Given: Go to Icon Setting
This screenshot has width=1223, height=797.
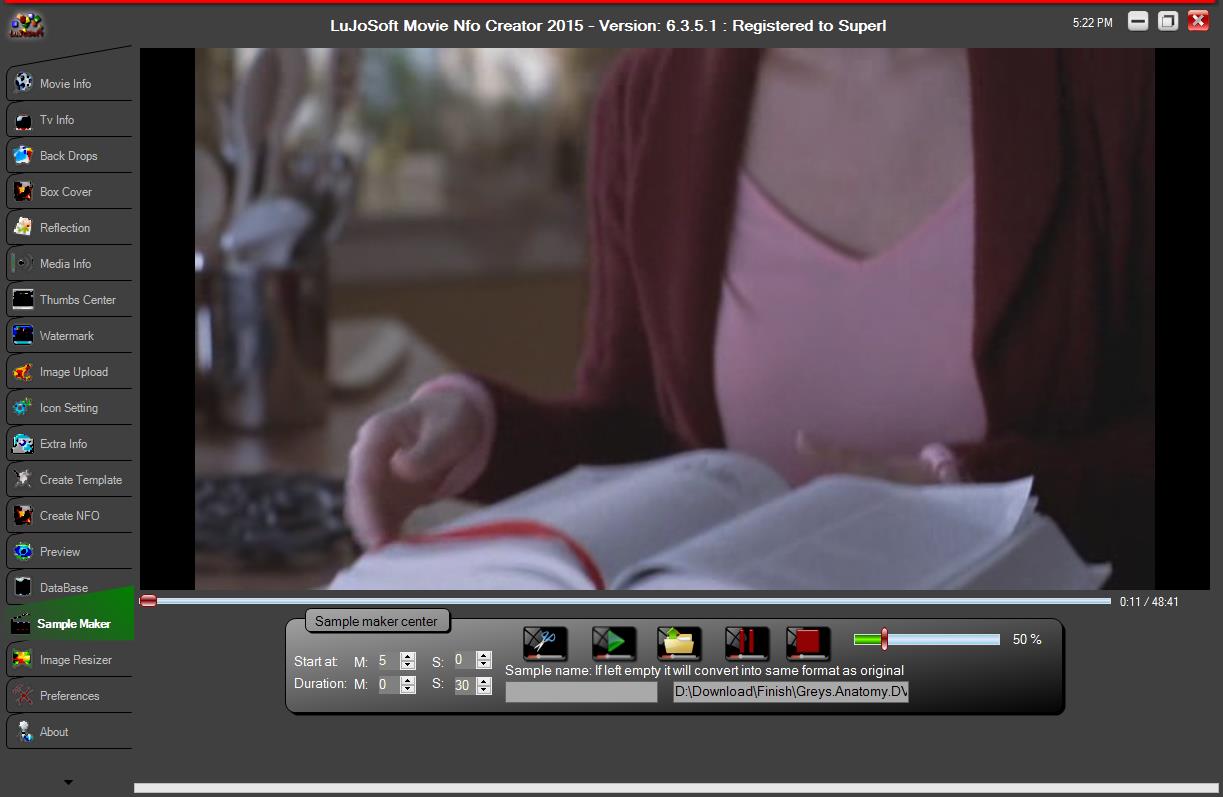Looking at the screenshot, I should point(68,408).
